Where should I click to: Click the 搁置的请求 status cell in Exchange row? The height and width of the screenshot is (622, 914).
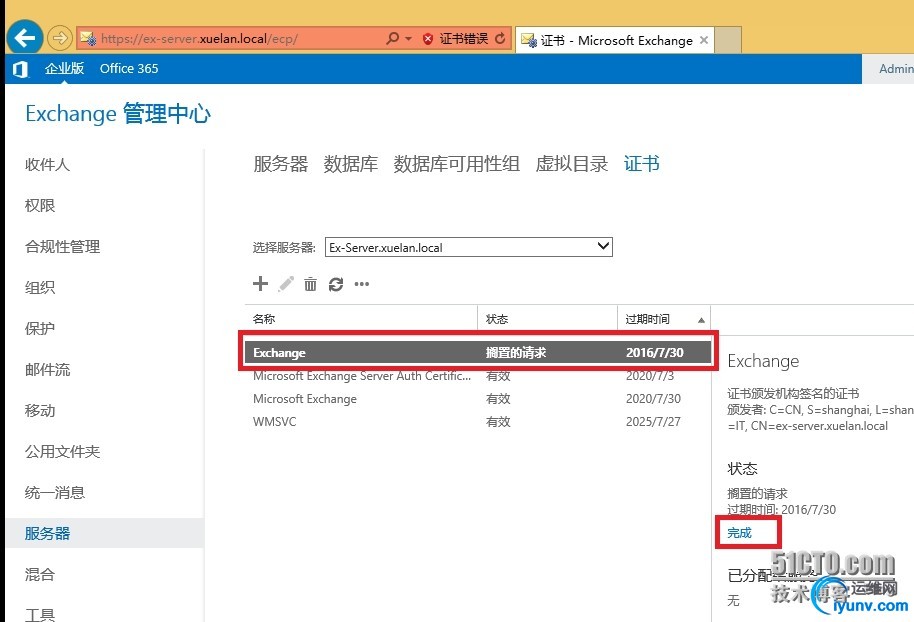click(x=516, y=353)
